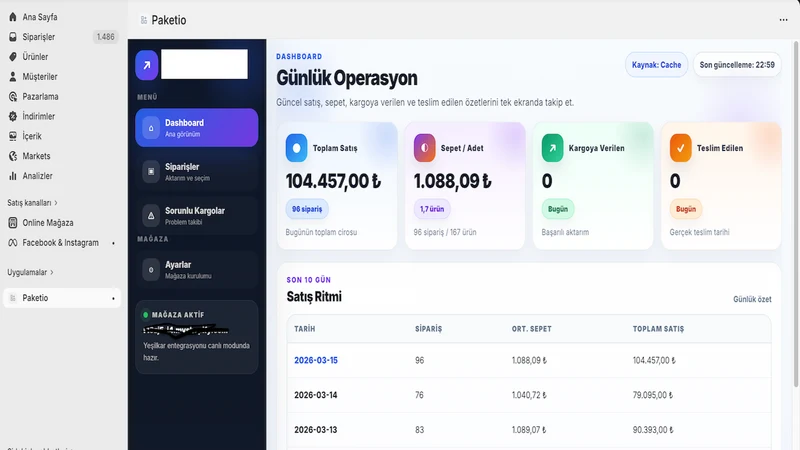Select the Müşteriler person icon
The width and height of the screenshot is (800, 450).
(x=13, y=77)
